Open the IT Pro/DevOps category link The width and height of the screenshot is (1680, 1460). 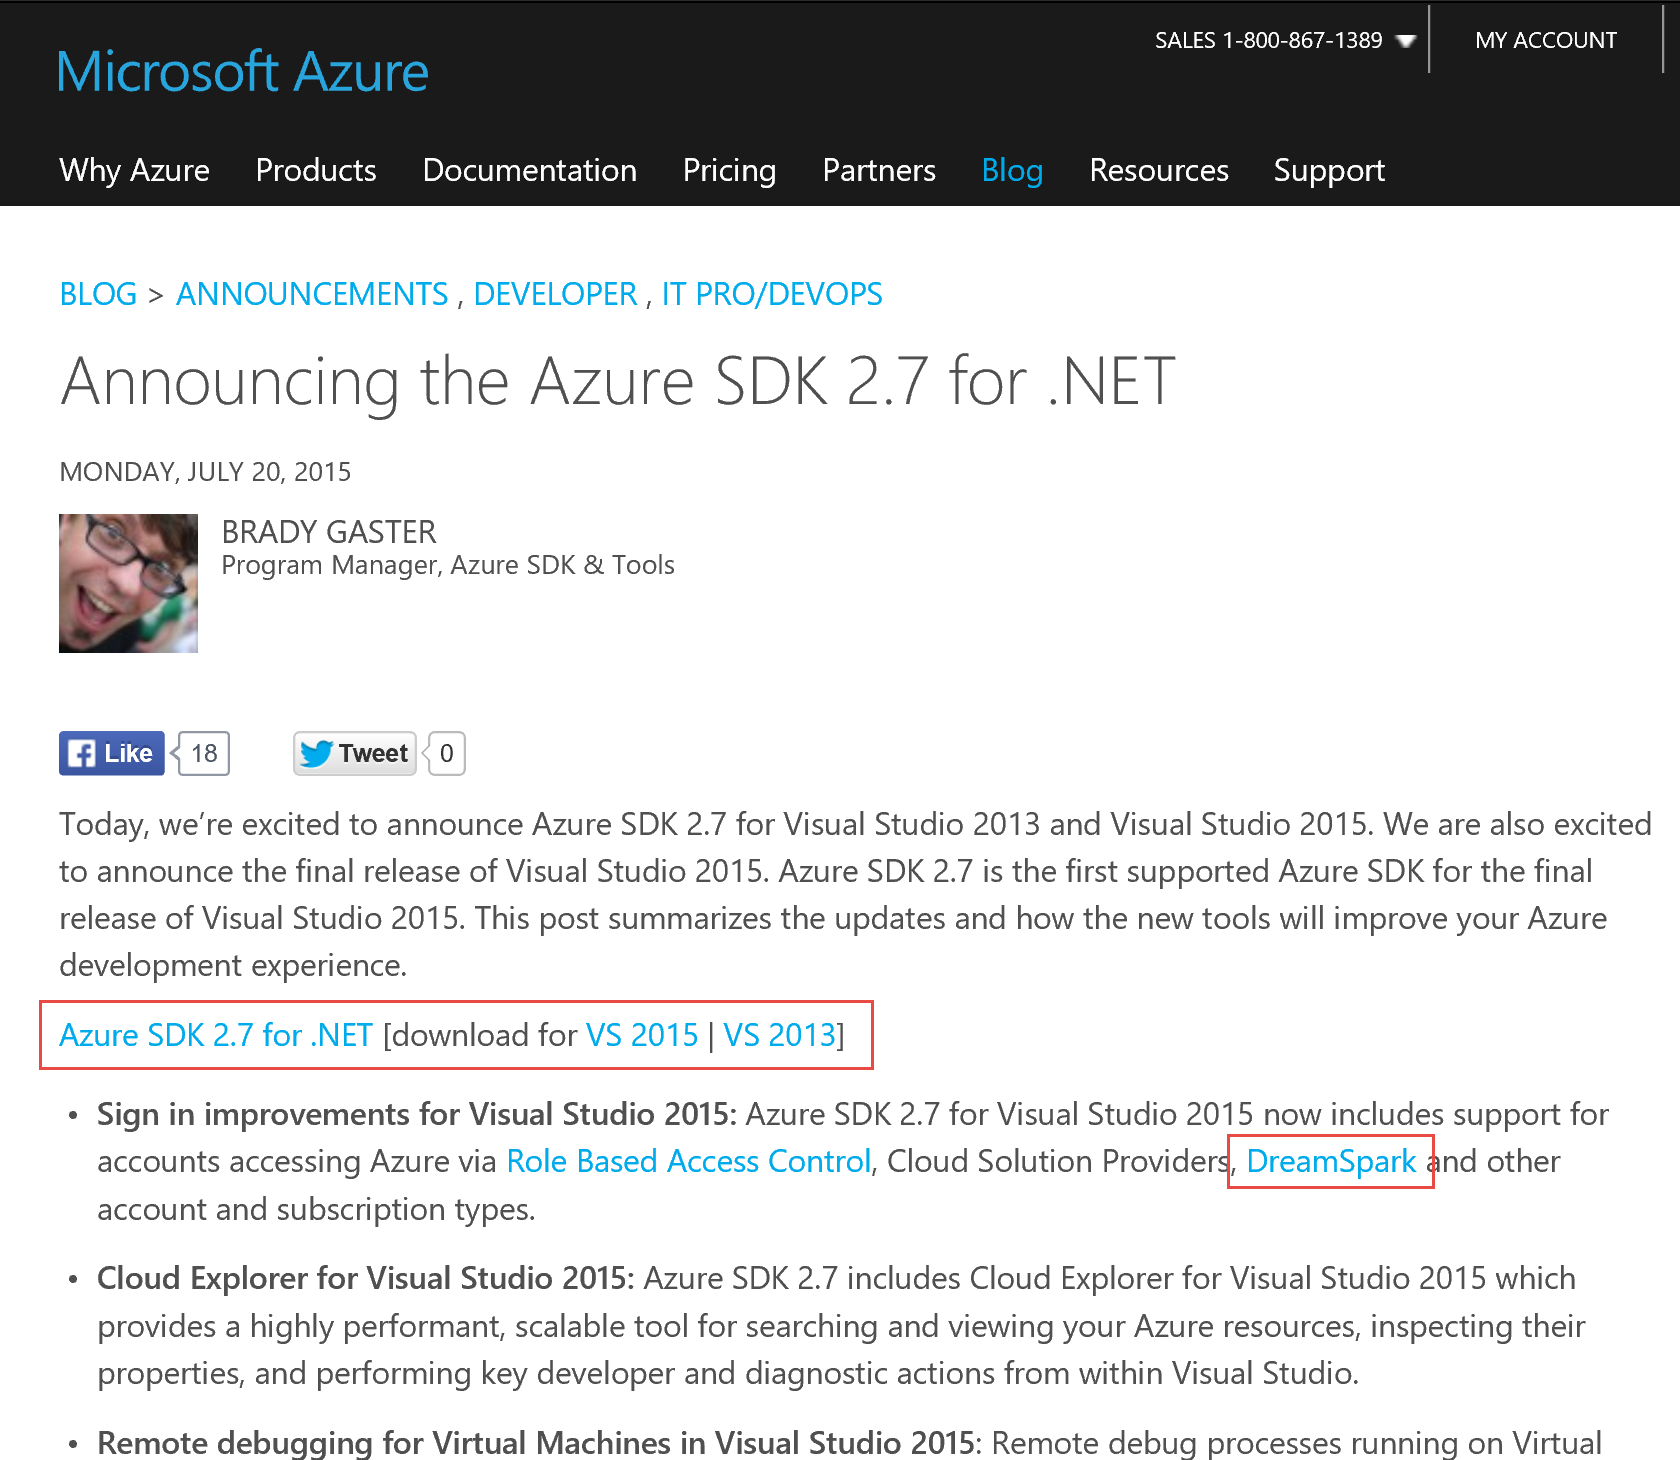coord(772,294)
